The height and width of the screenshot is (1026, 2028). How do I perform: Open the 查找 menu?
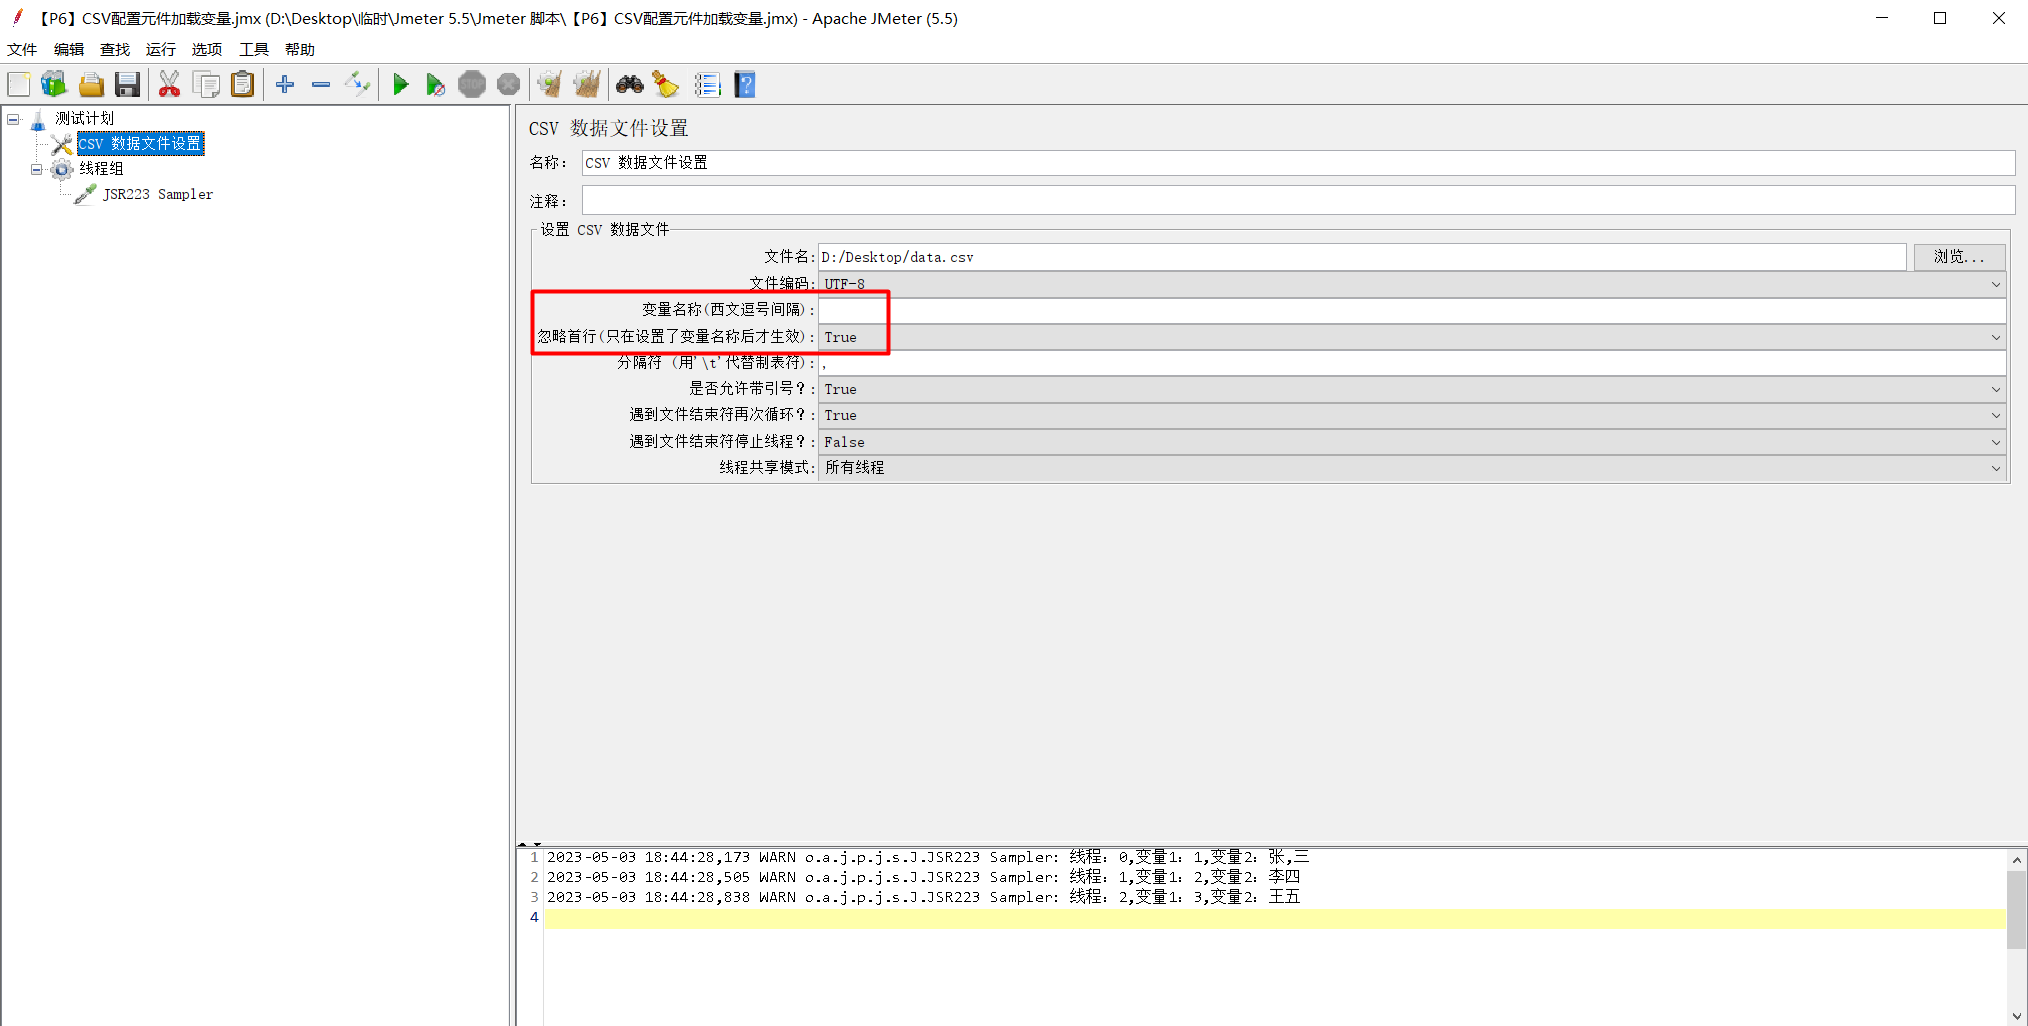click(x=115, y=49)
